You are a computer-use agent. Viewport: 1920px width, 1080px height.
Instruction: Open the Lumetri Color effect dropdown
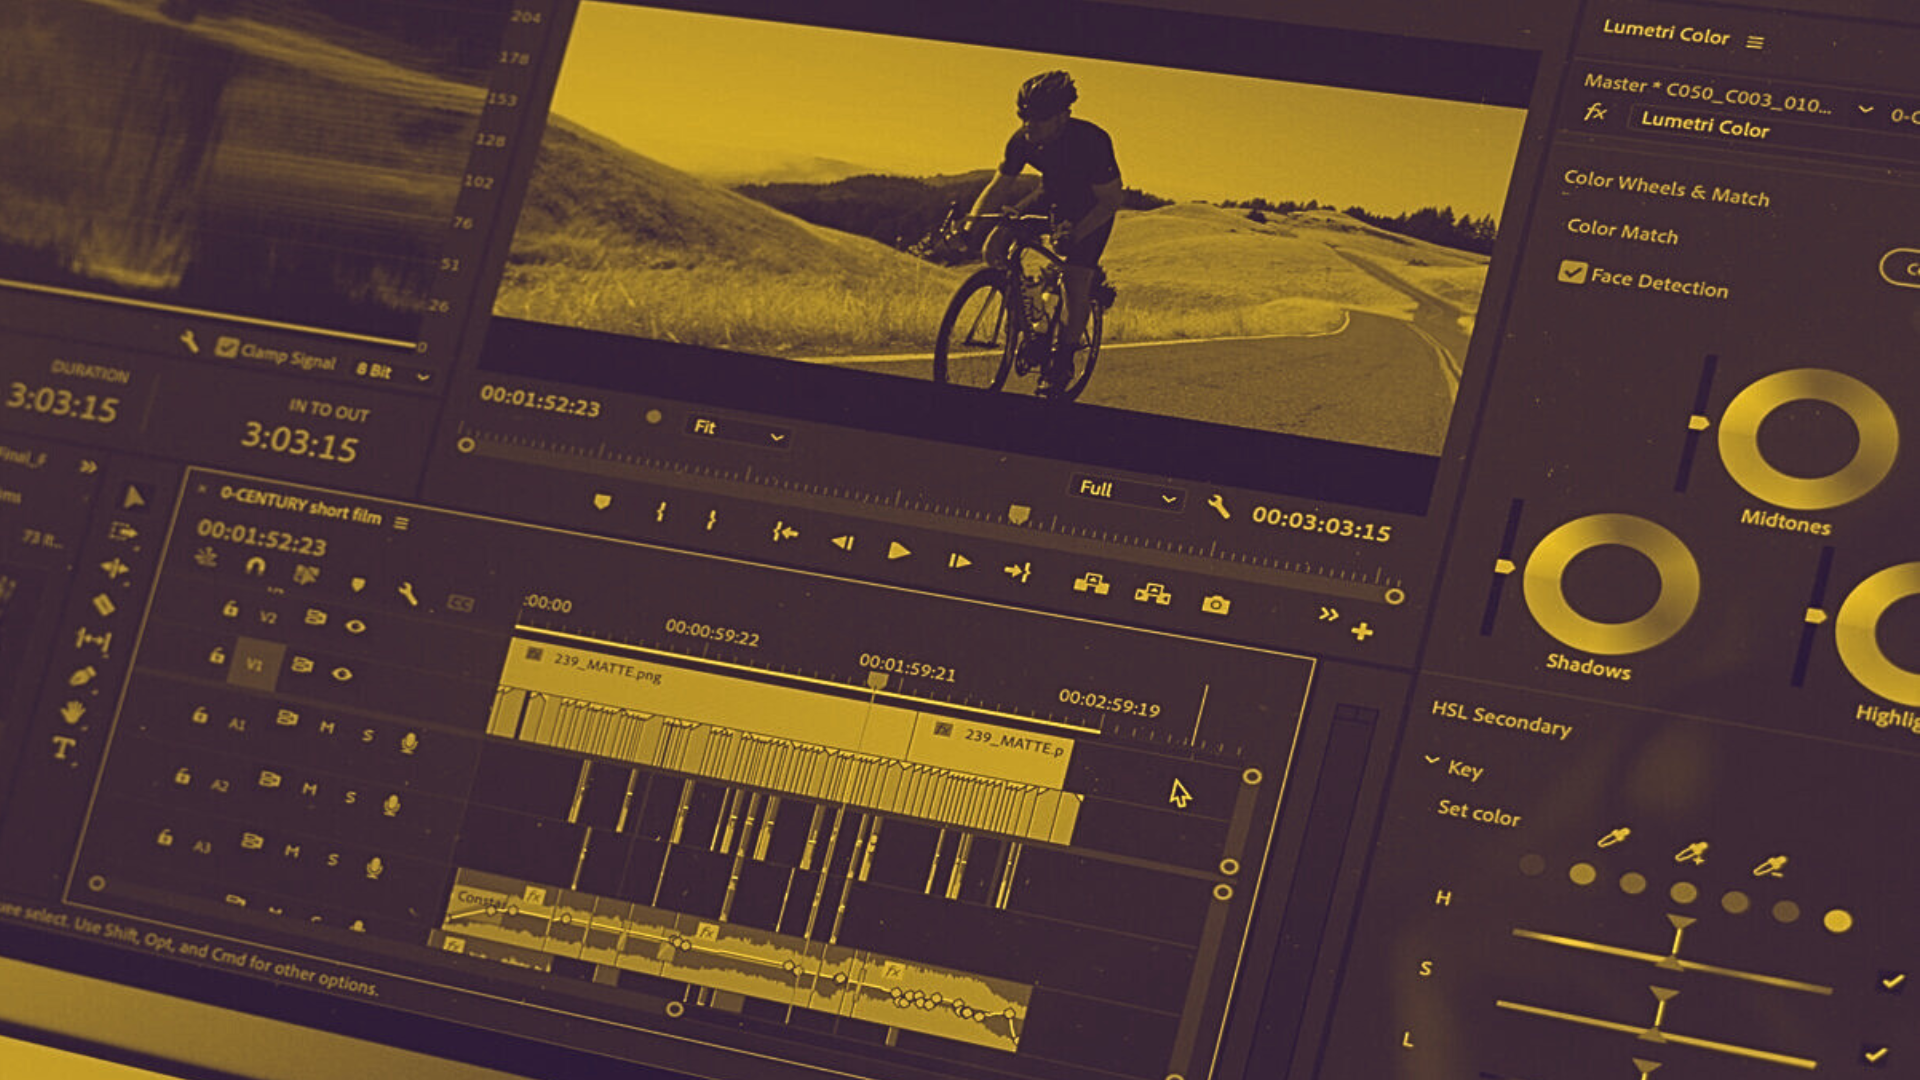(1705, 125)
